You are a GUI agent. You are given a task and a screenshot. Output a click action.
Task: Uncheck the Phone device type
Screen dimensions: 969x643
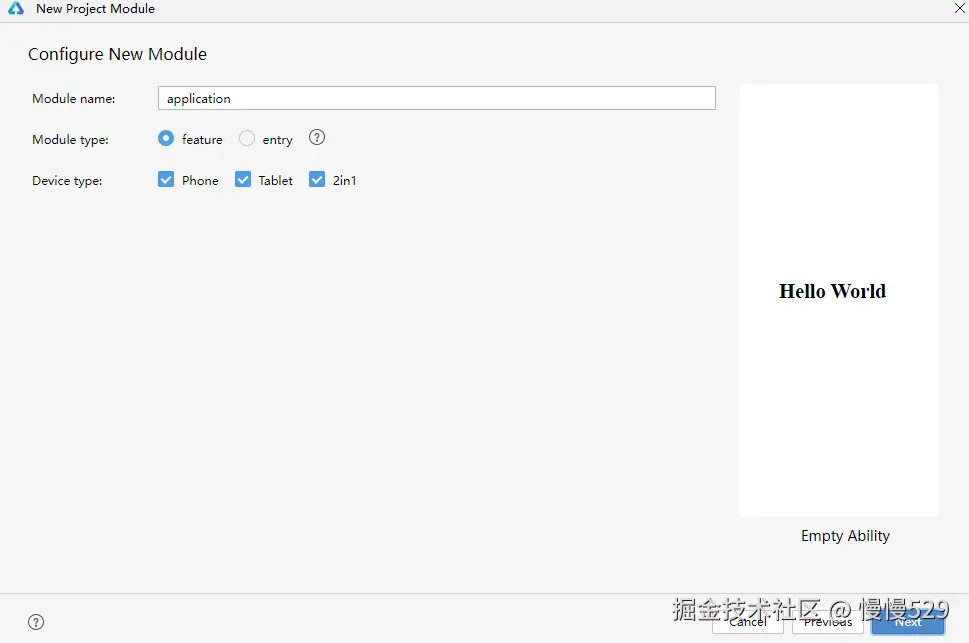click(x=165, y=179)
